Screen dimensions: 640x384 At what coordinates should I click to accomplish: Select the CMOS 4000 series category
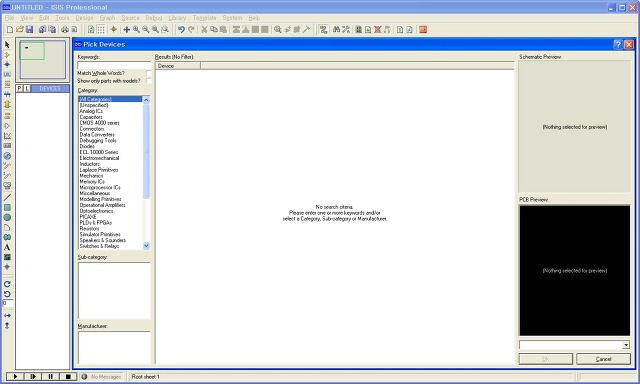point(100,123)
